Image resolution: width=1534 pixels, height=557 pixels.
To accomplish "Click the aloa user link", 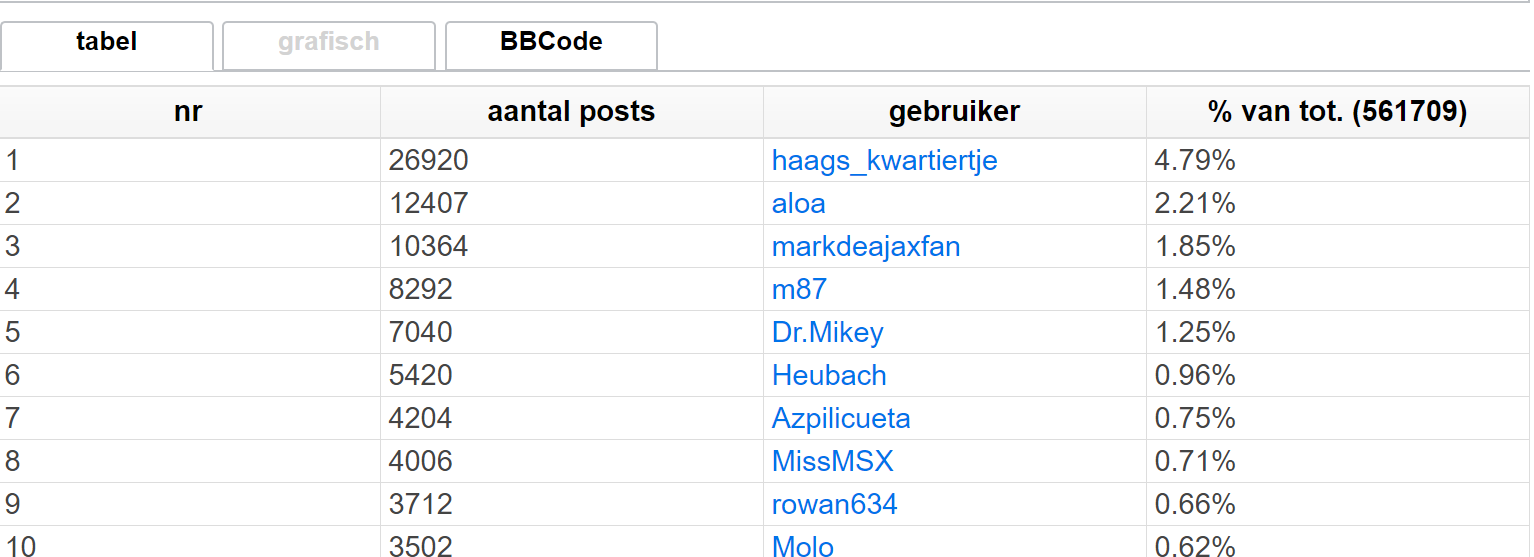I will tap(798, 204).
